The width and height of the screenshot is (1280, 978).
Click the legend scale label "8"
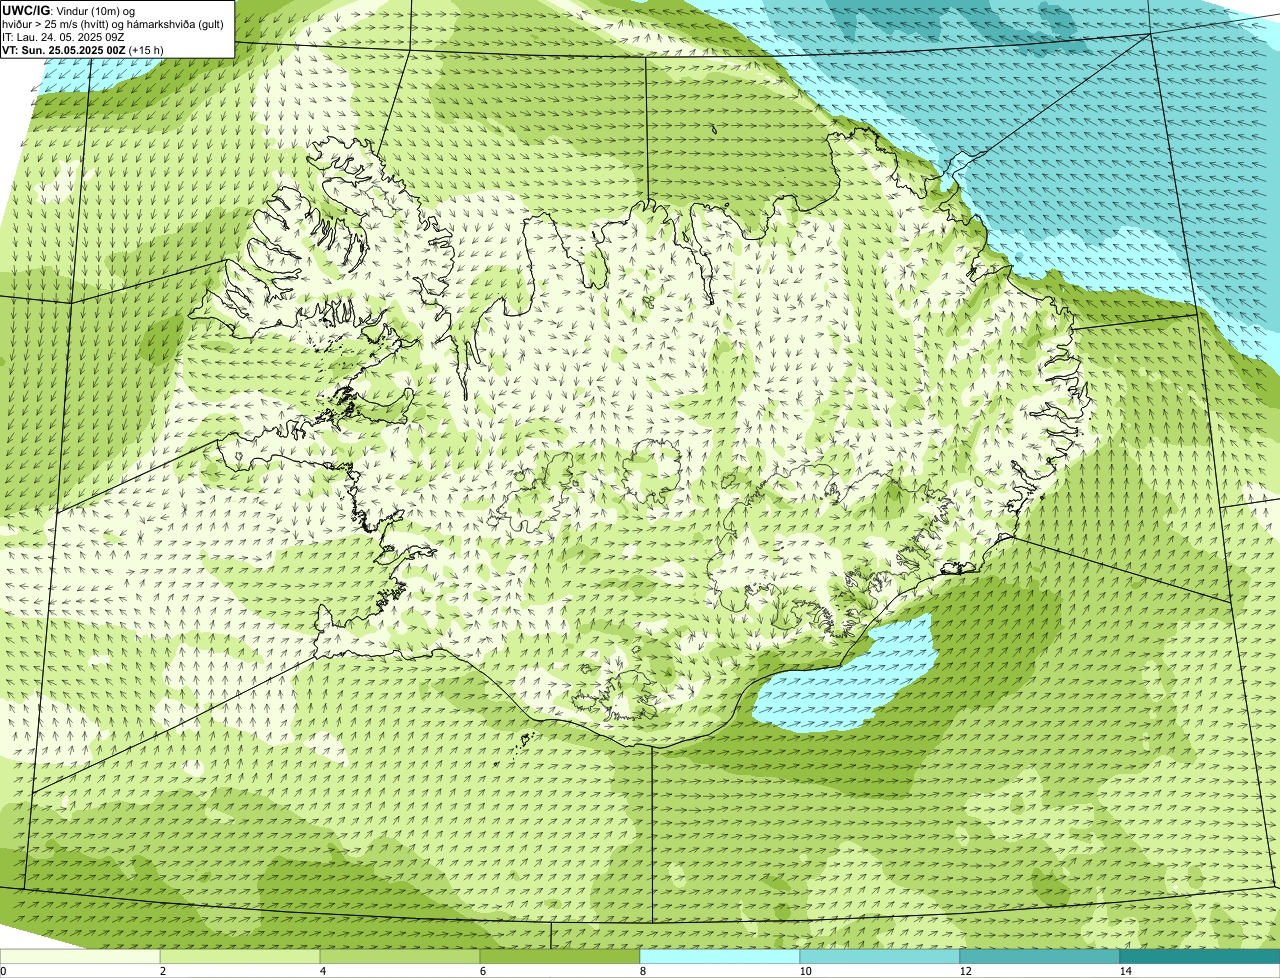642,971
